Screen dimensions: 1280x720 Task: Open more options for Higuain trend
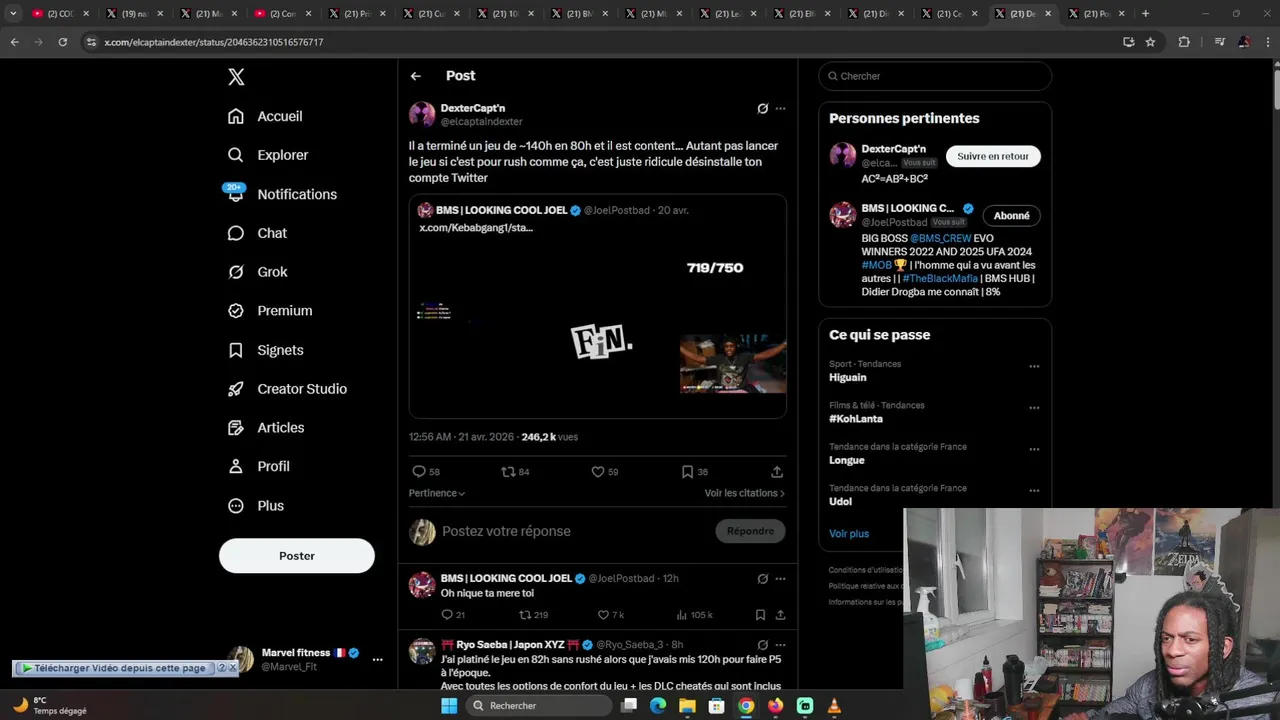[x=1034, y=366]
